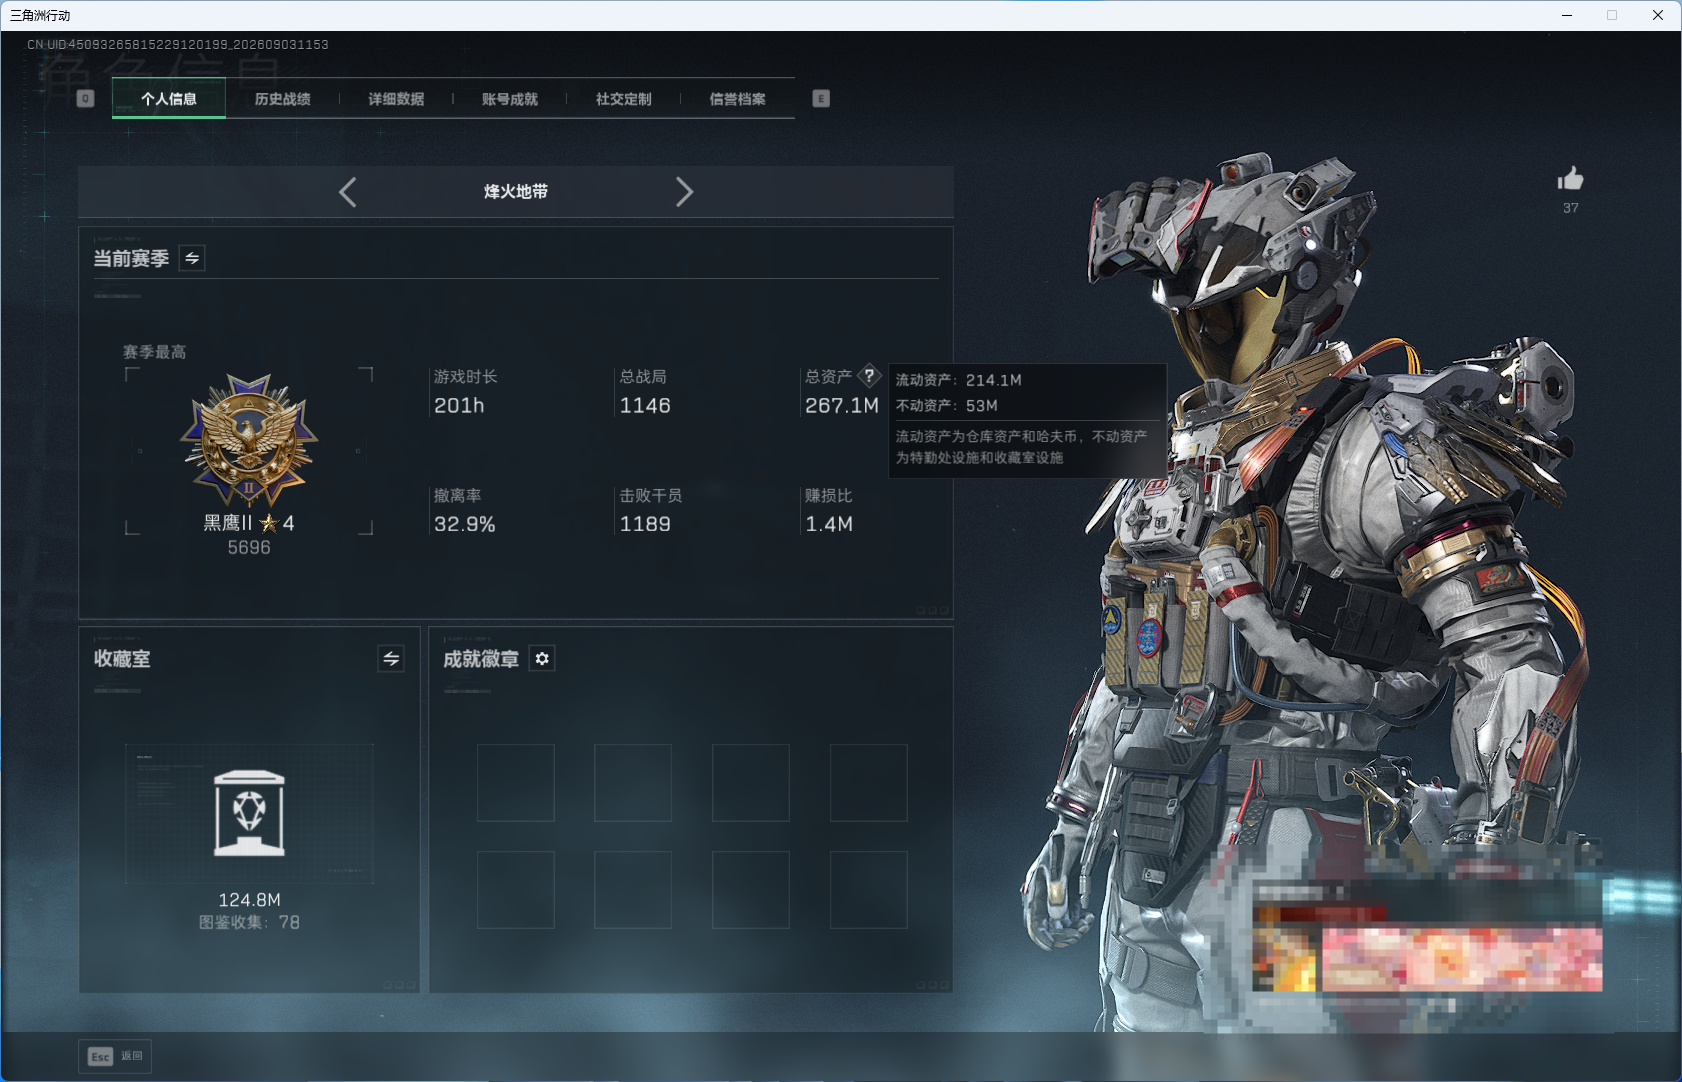Click the 收藏室 swap icon
This screenshot has width=1682, height=1082.
click(x=391, y=658)
